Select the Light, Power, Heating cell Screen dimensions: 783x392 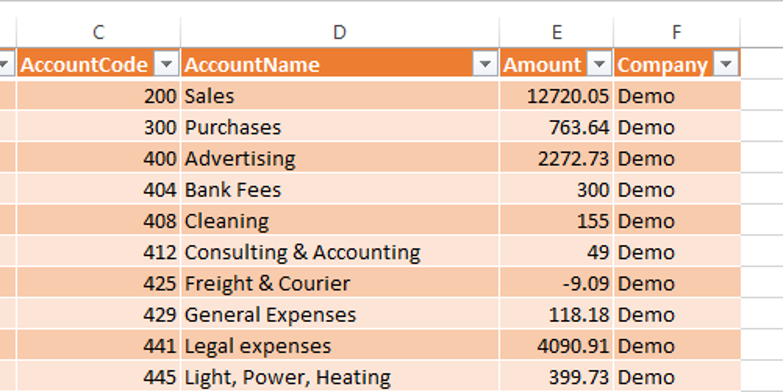pyautogui.click(x=340, y=377)
